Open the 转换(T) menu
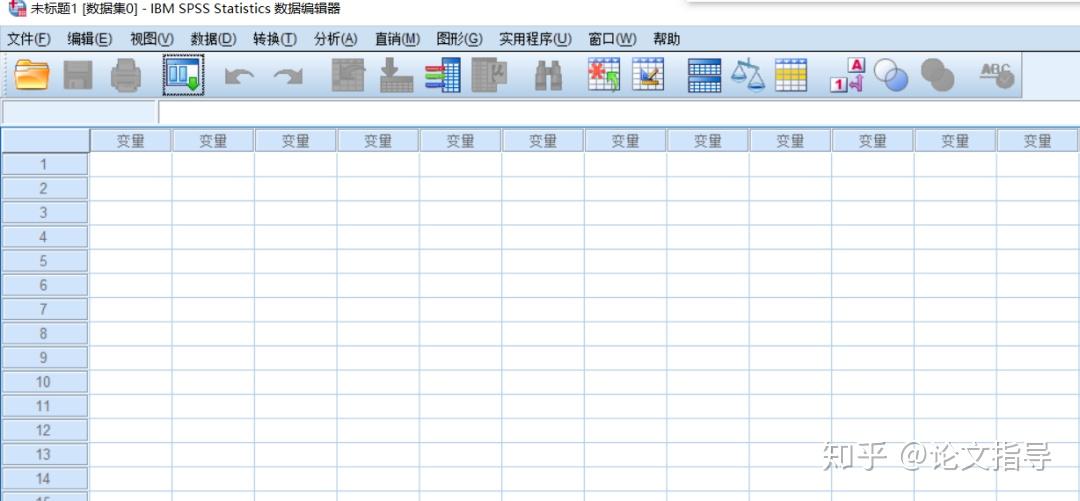This screenshot has height=501, width=1080. point(275,39)
